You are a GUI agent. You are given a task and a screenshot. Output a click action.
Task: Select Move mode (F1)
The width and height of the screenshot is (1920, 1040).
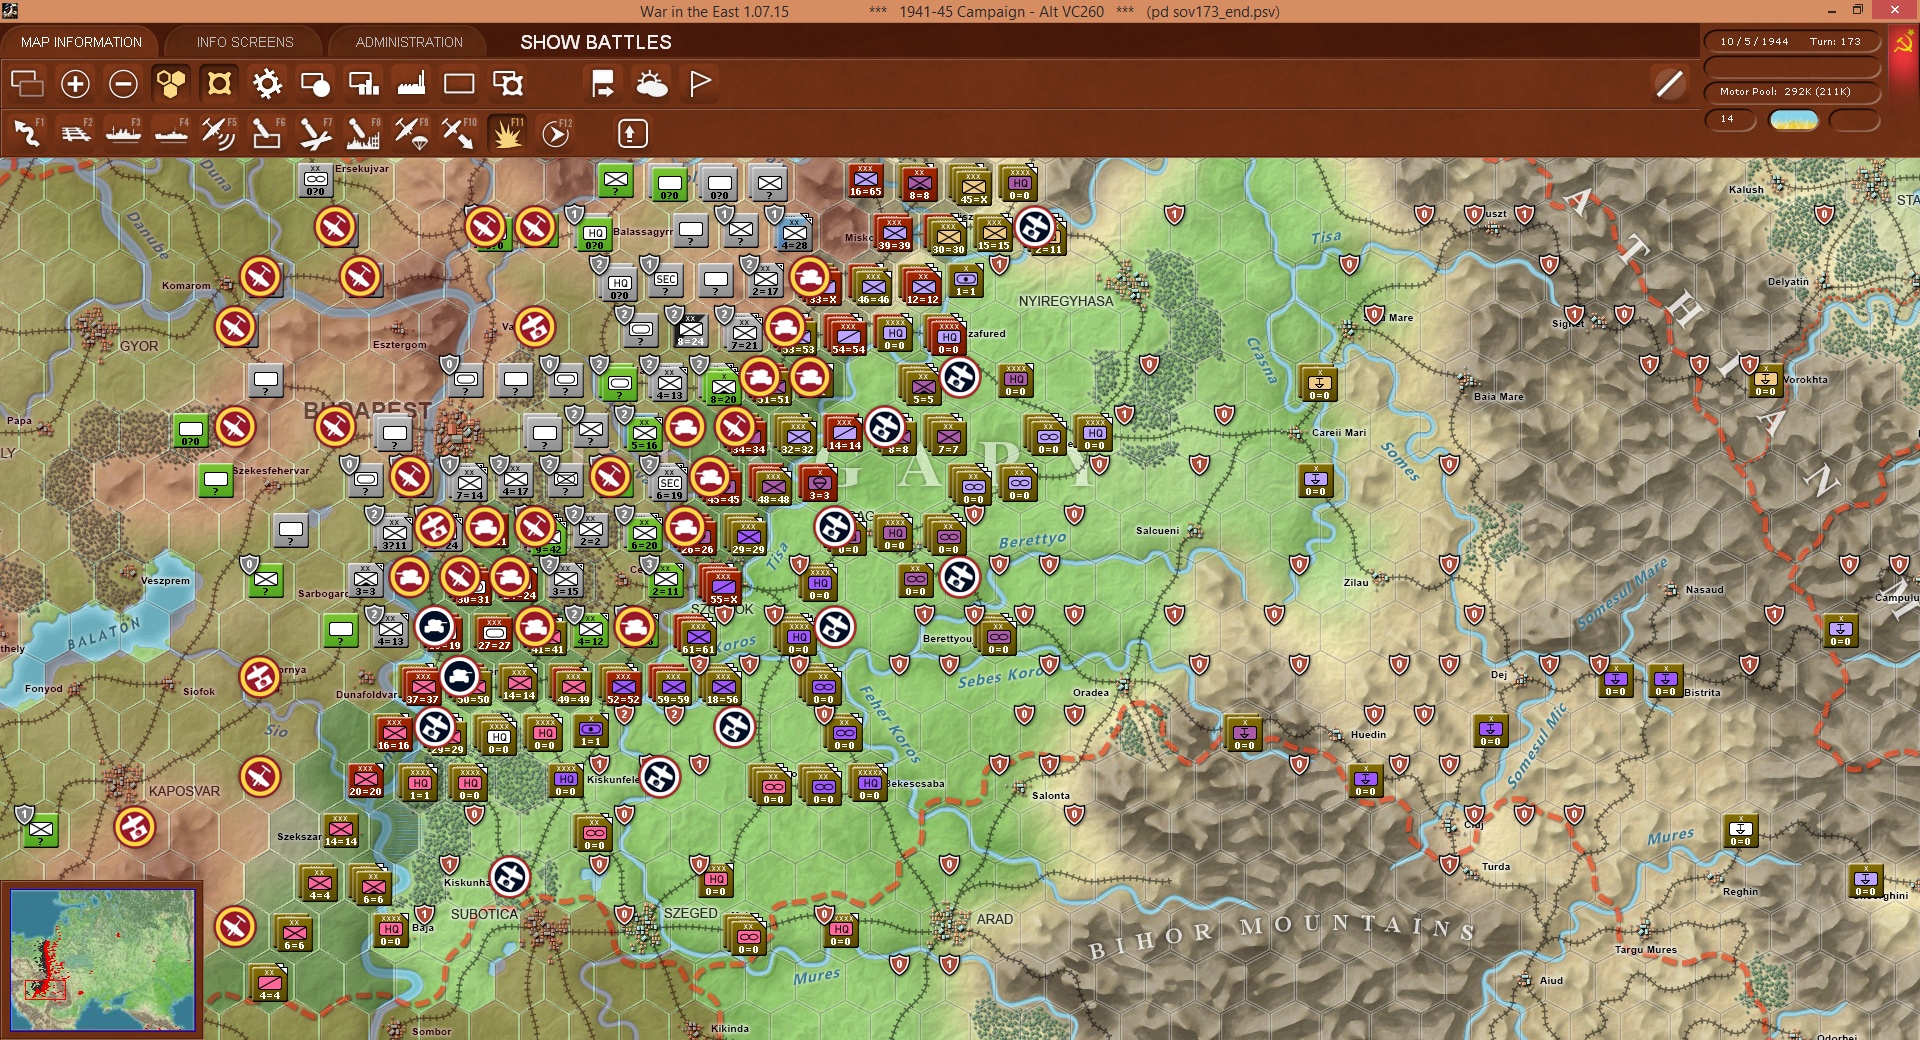[x=27, y=133]
